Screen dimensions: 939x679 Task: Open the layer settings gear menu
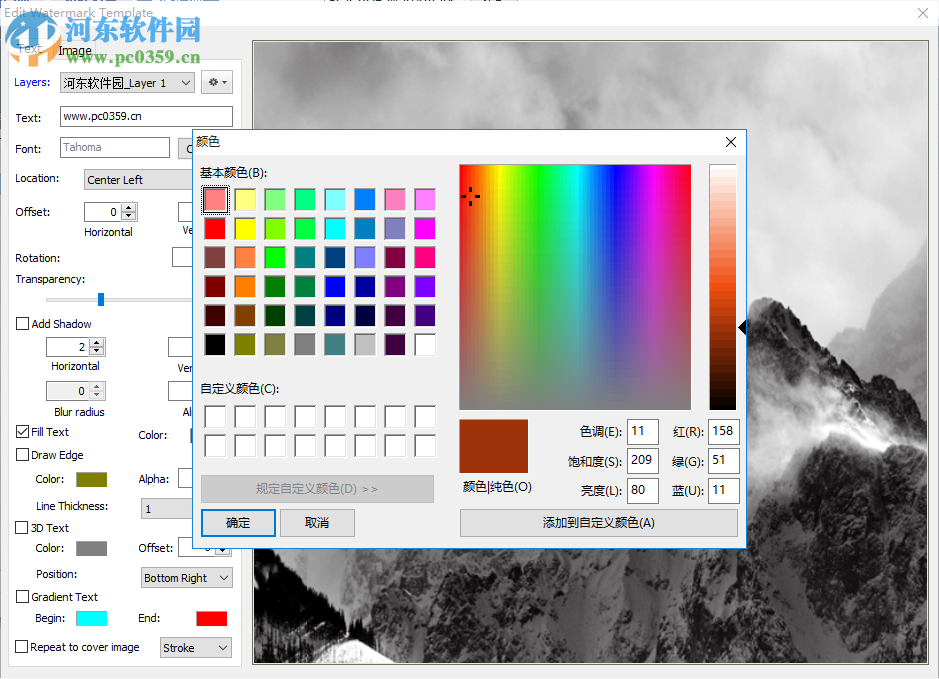(216, 82)
